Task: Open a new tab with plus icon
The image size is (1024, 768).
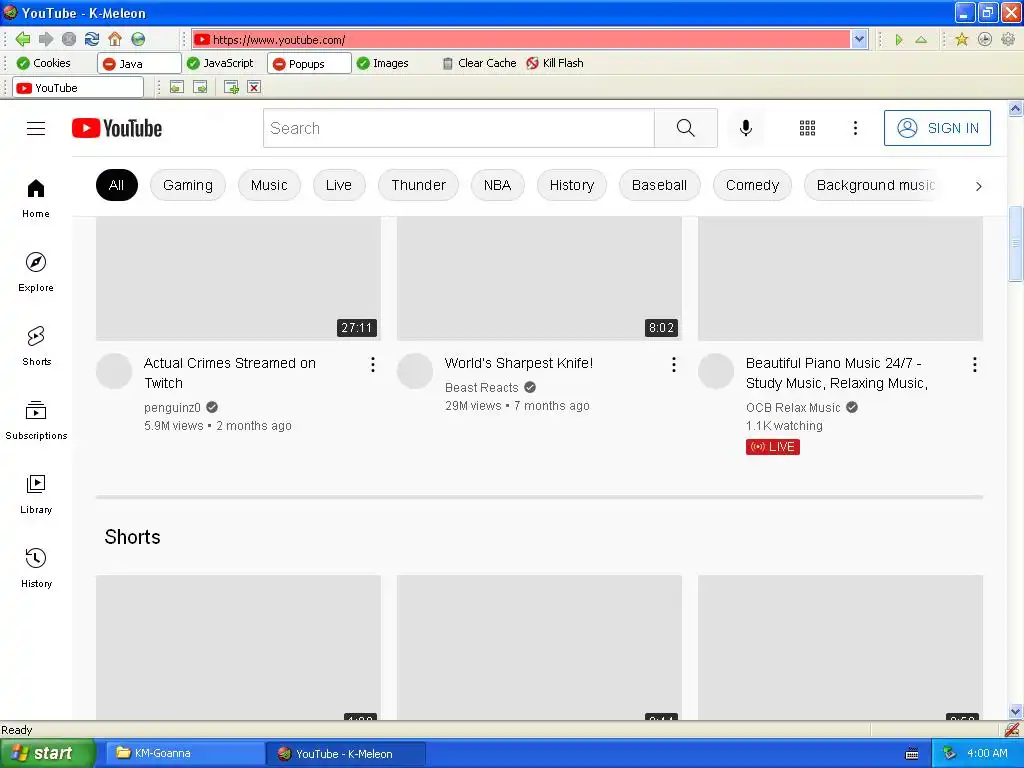Action: pos(231,87)
